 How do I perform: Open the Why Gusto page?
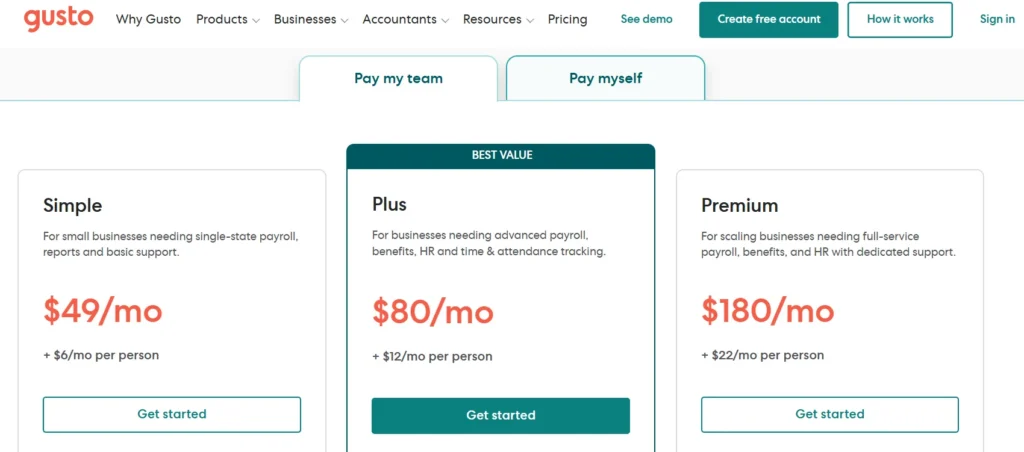148,19
